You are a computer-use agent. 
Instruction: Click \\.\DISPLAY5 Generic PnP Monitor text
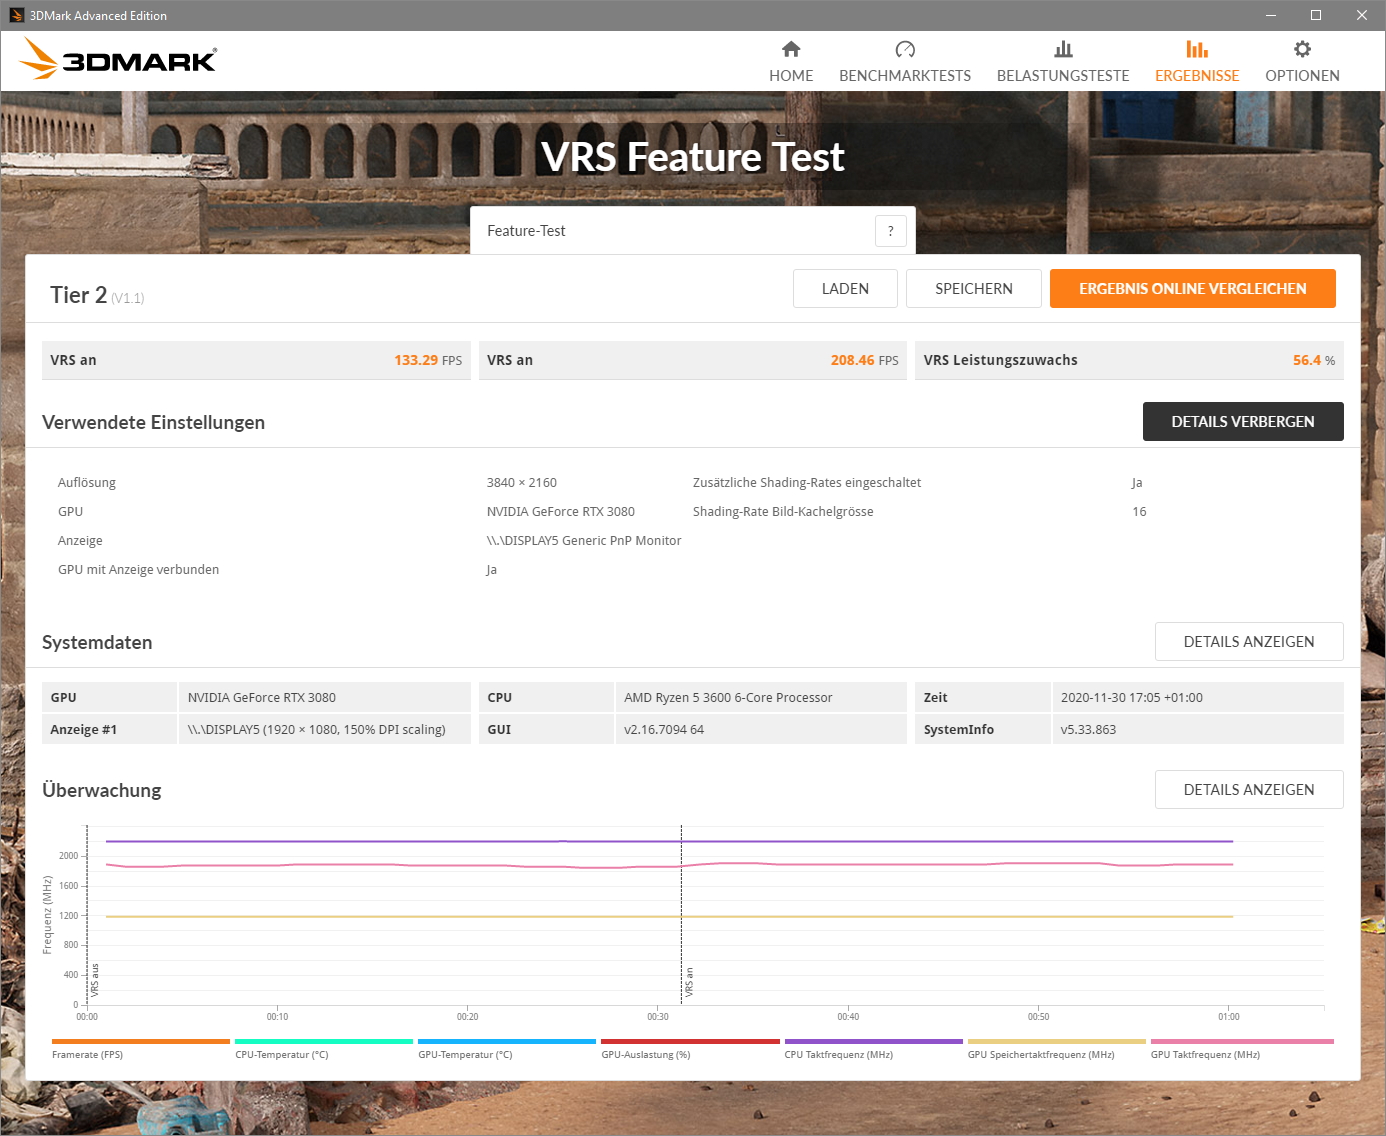pos(584,540)
